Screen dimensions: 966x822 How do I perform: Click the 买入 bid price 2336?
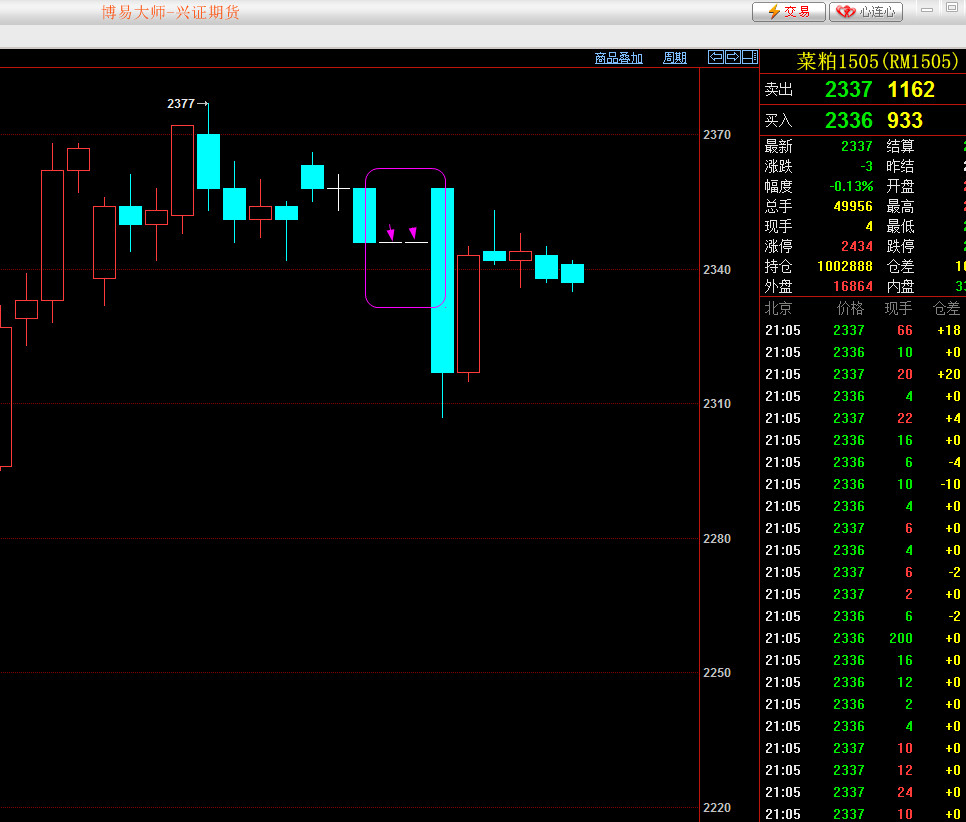(x=848, y=120)
